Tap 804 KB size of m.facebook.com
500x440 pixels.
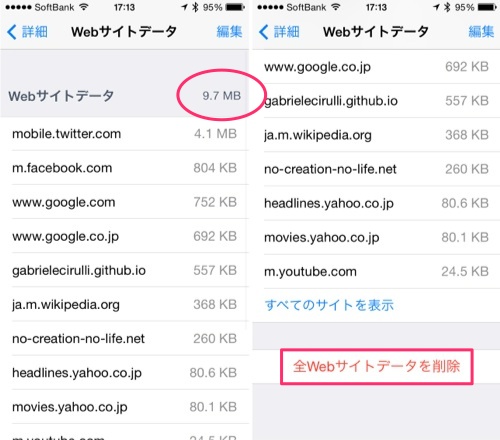click(215, 168)
